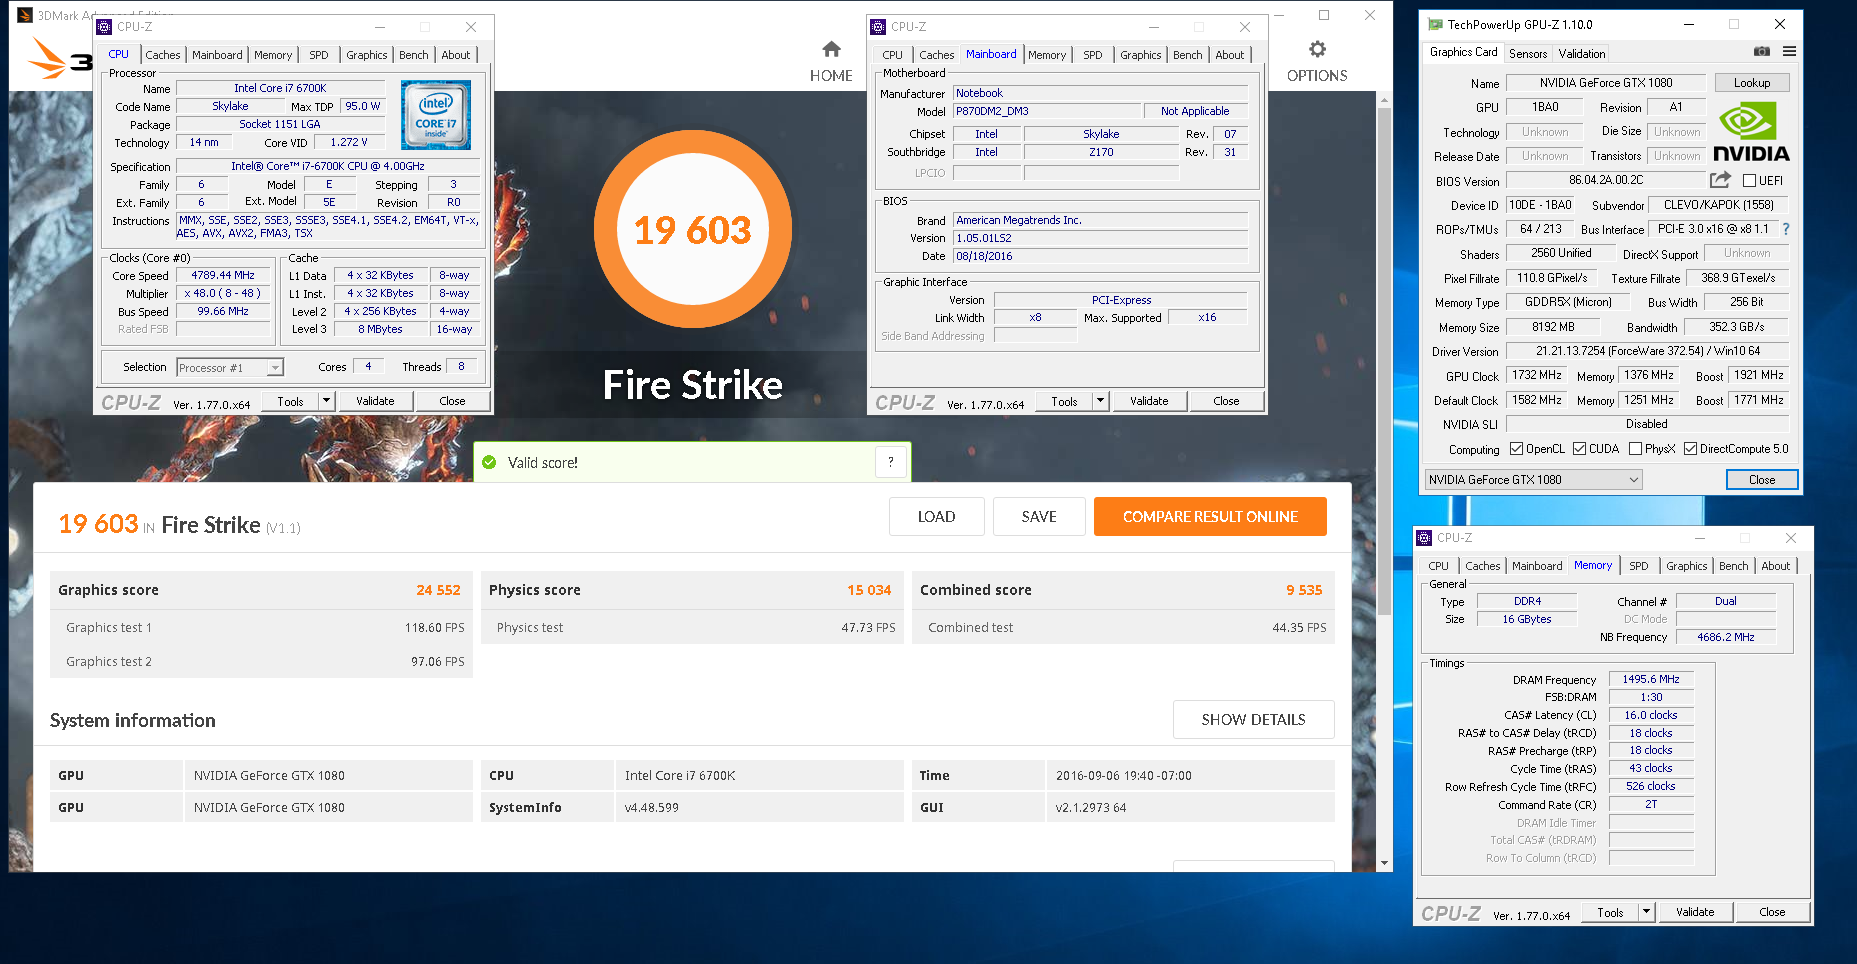Open the Processor #1 selection dropdown
This screenshot has width=1857, height=964.
point(230,368)
